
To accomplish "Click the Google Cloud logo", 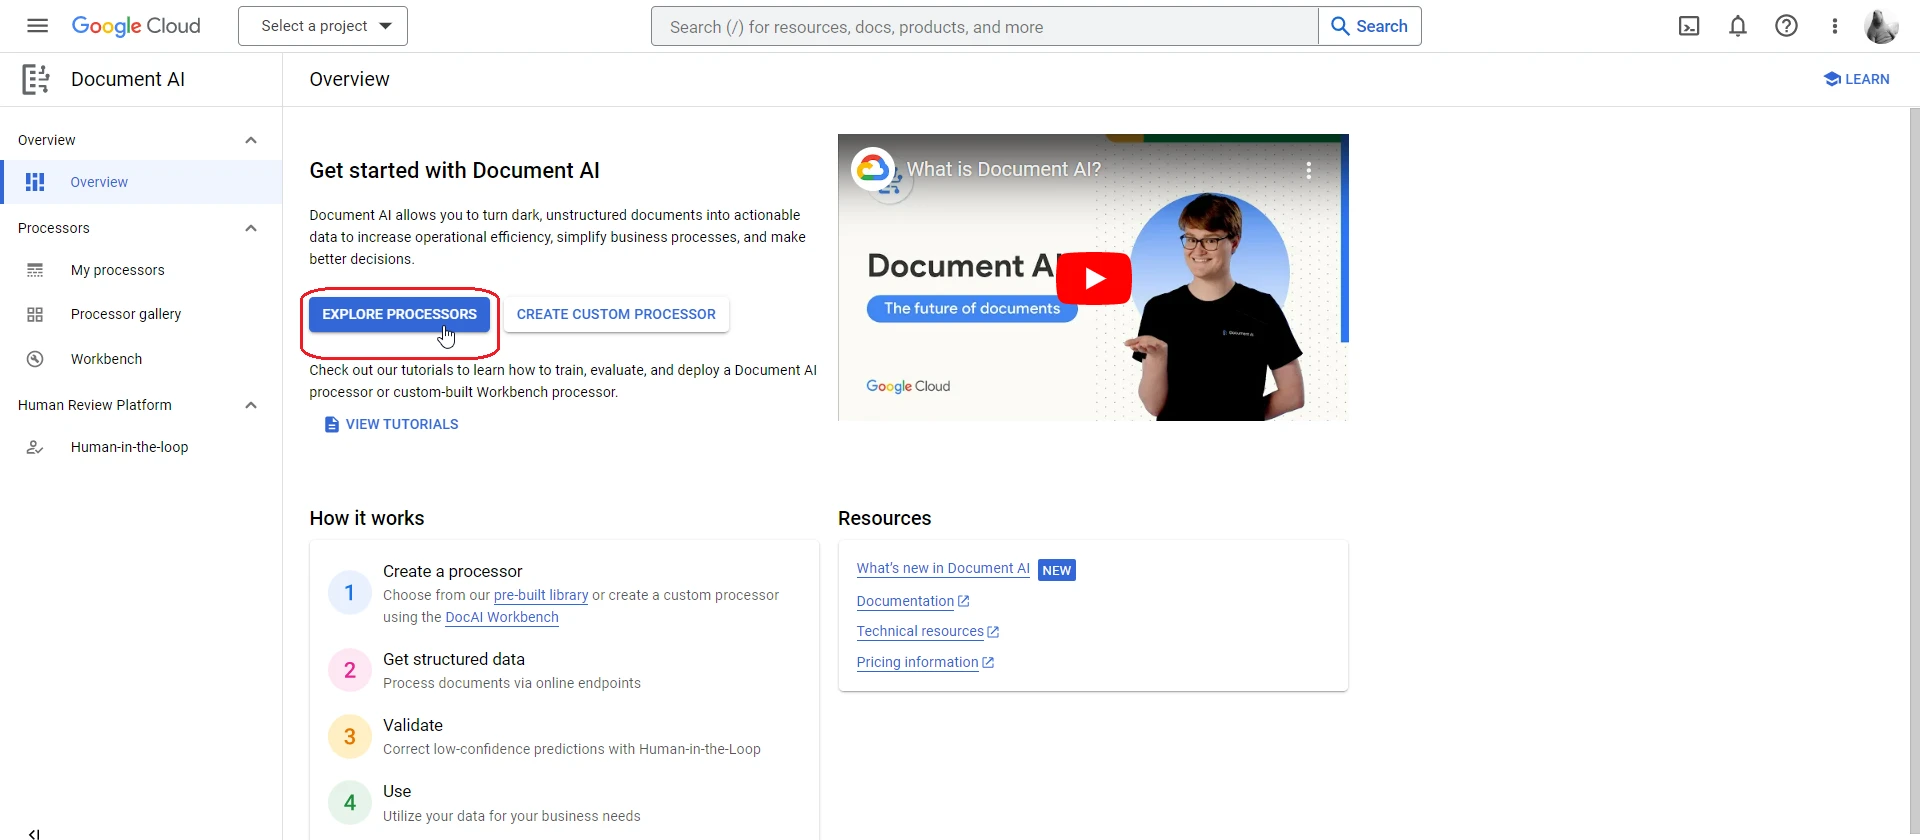I will [x=136, y=26].
